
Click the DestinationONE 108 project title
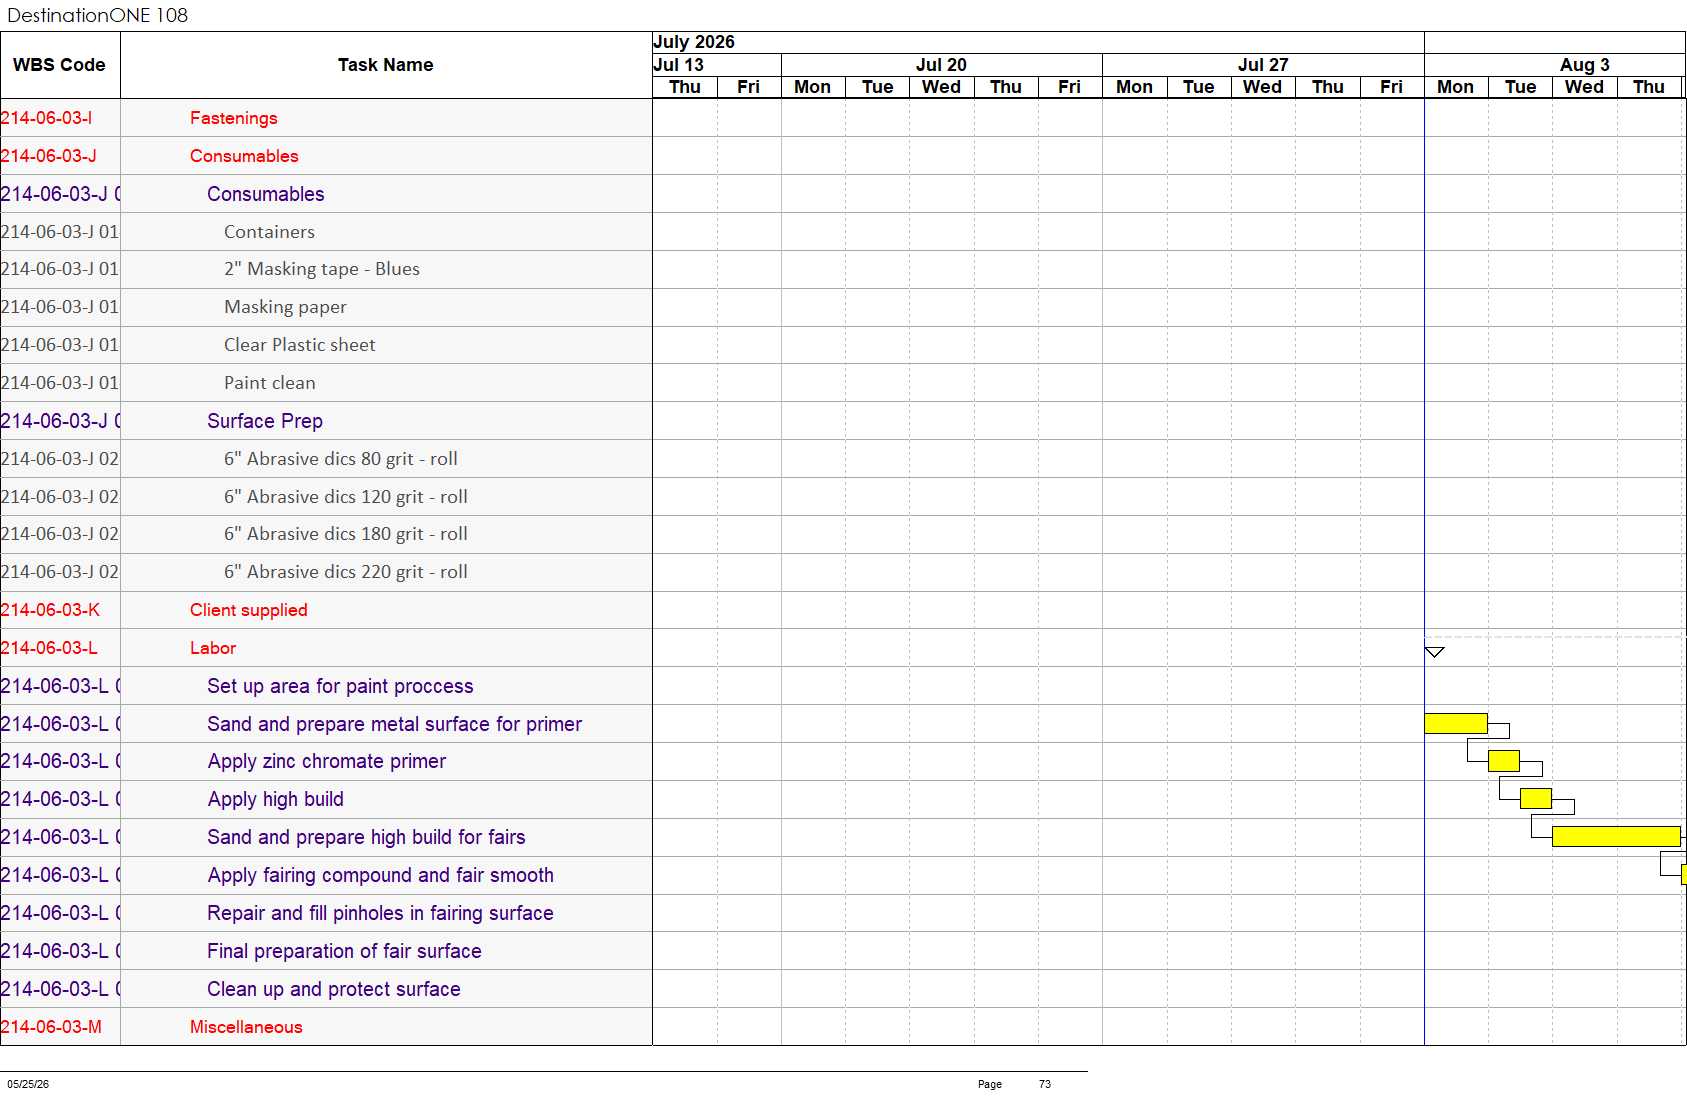click(x=98, y=15)
